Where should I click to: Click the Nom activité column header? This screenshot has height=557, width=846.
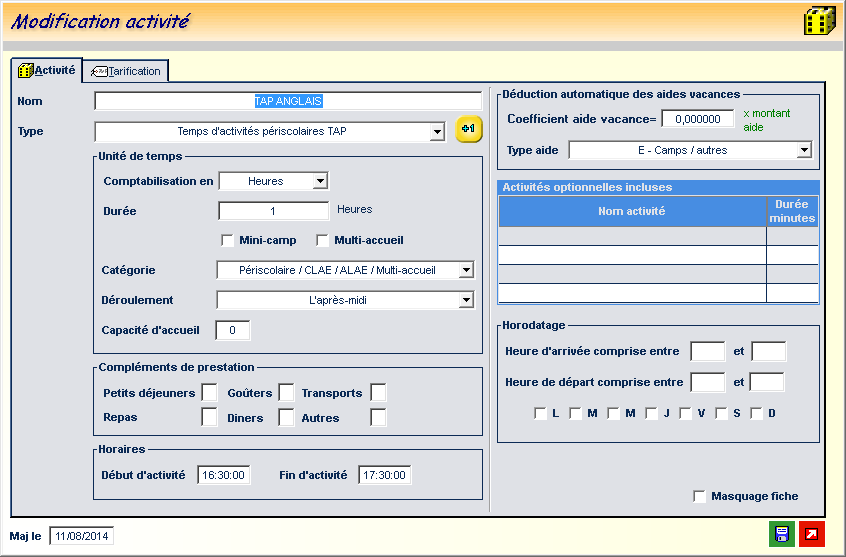click(x=632, y=211)
